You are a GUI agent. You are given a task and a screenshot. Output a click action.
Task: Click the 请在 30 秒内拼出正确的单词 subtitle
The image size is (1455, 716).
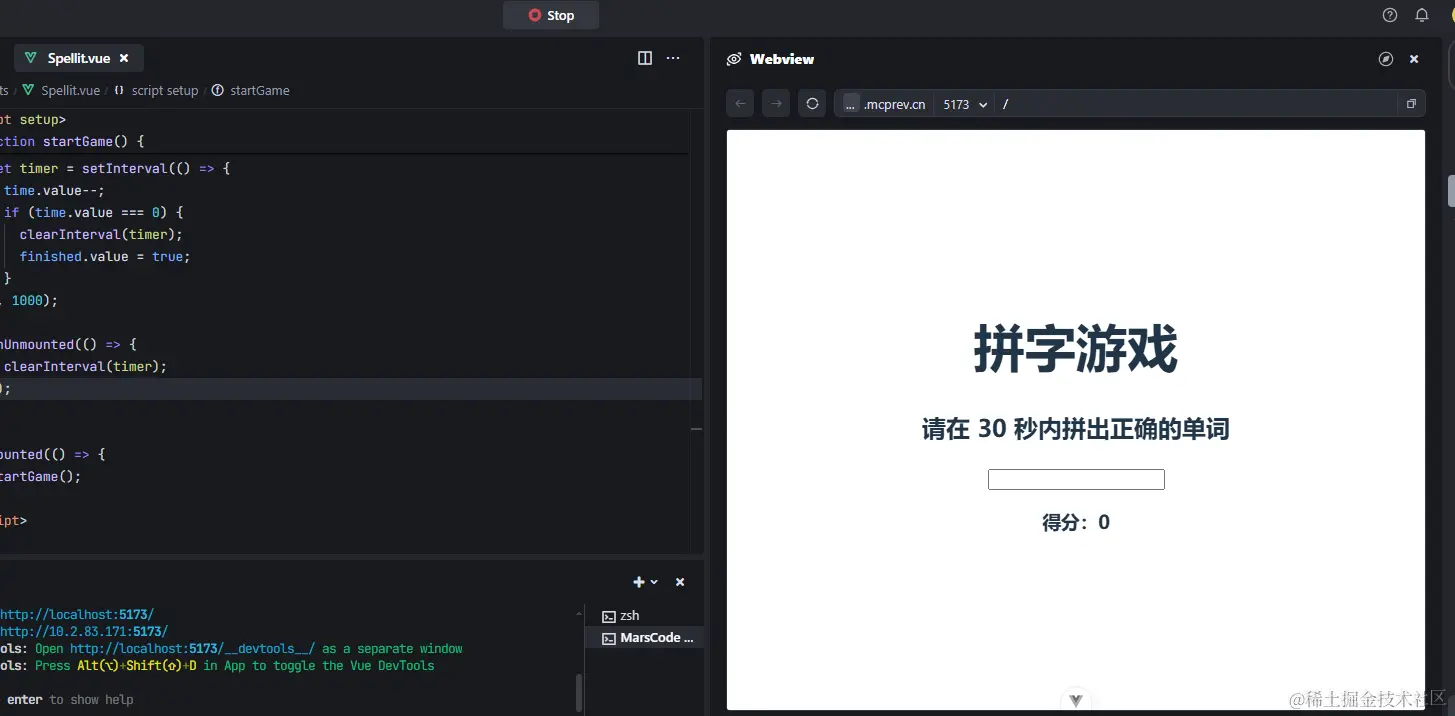(1076, 429)
